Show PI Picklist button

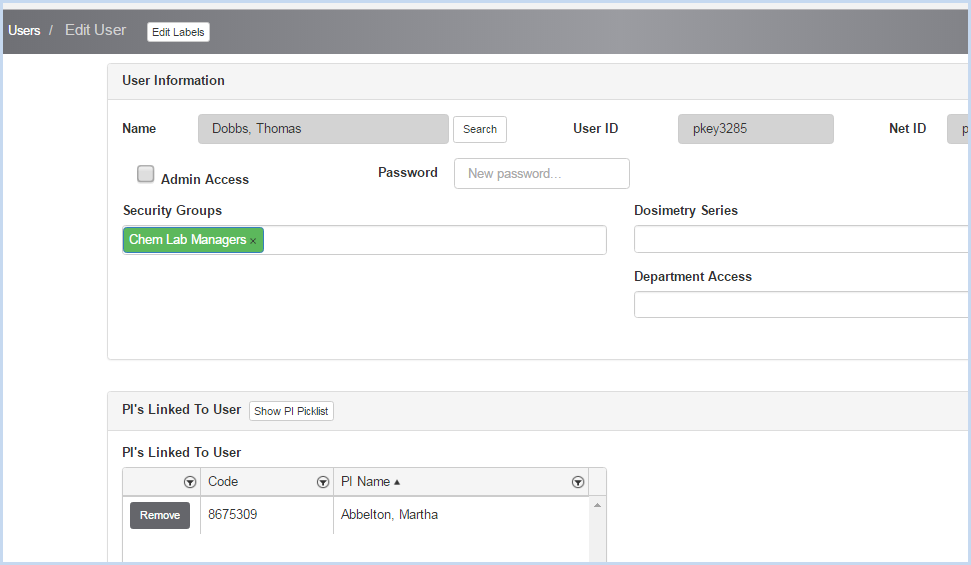click(291, 411)
